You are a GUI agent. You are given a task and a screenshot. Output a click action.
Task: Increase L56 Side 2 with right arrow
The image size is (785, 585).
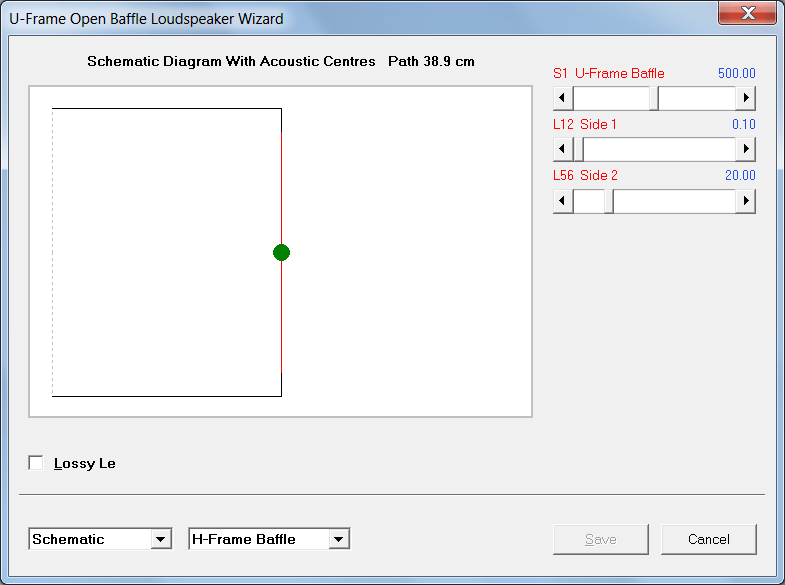click(745, 201)
